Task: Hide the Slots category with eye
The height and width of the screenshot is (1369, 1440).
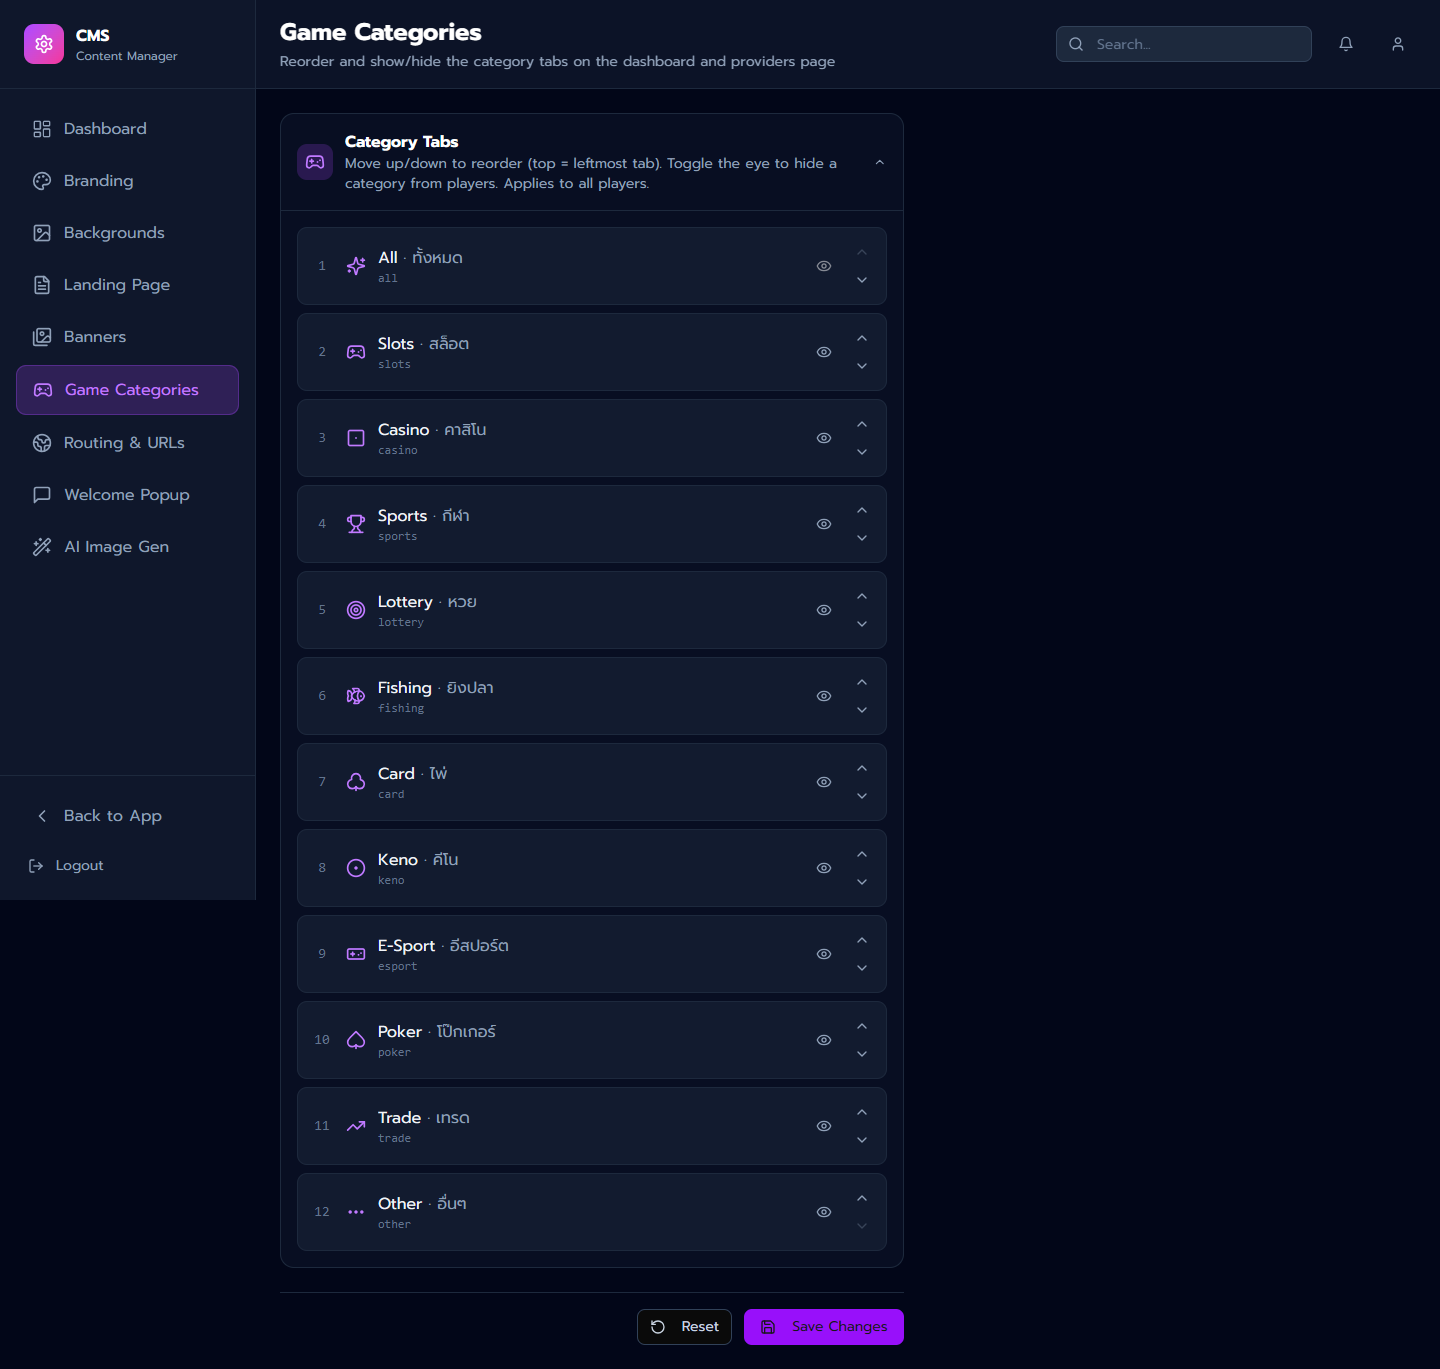Action: [x=824, y=352]
